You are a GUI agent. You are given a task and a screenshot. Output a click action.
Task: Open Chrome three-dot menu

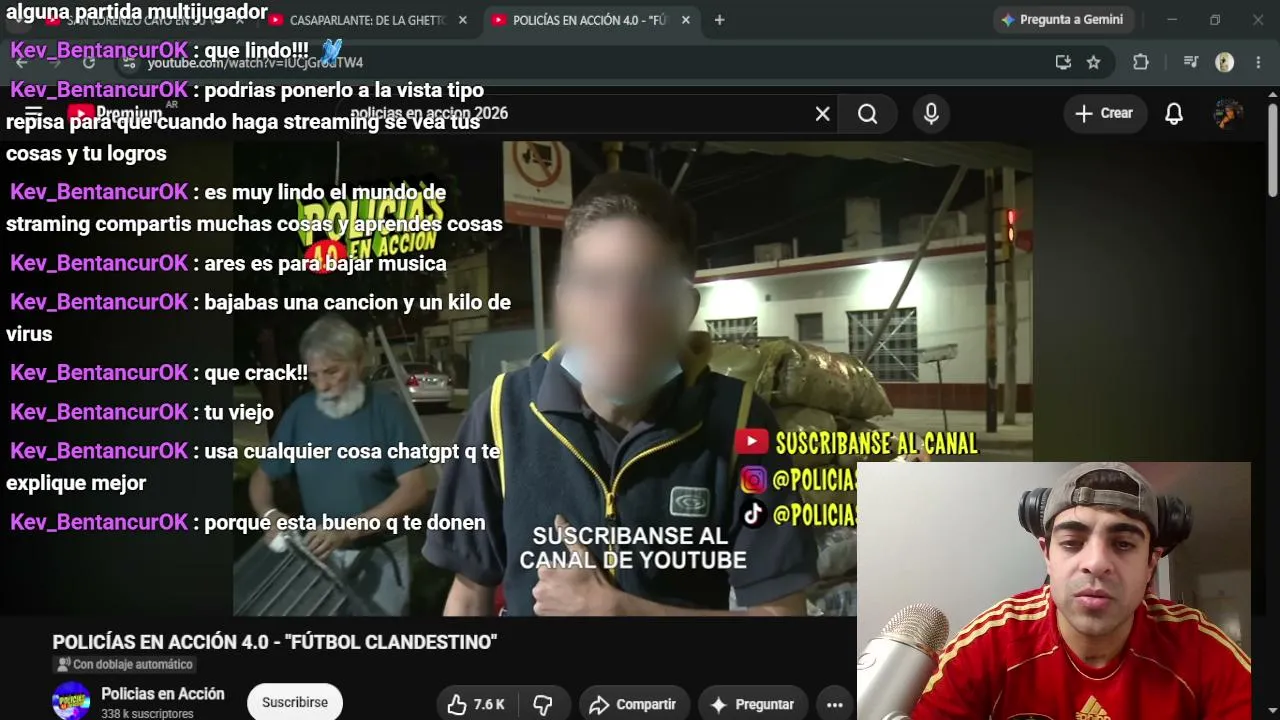pos(1258,62)
